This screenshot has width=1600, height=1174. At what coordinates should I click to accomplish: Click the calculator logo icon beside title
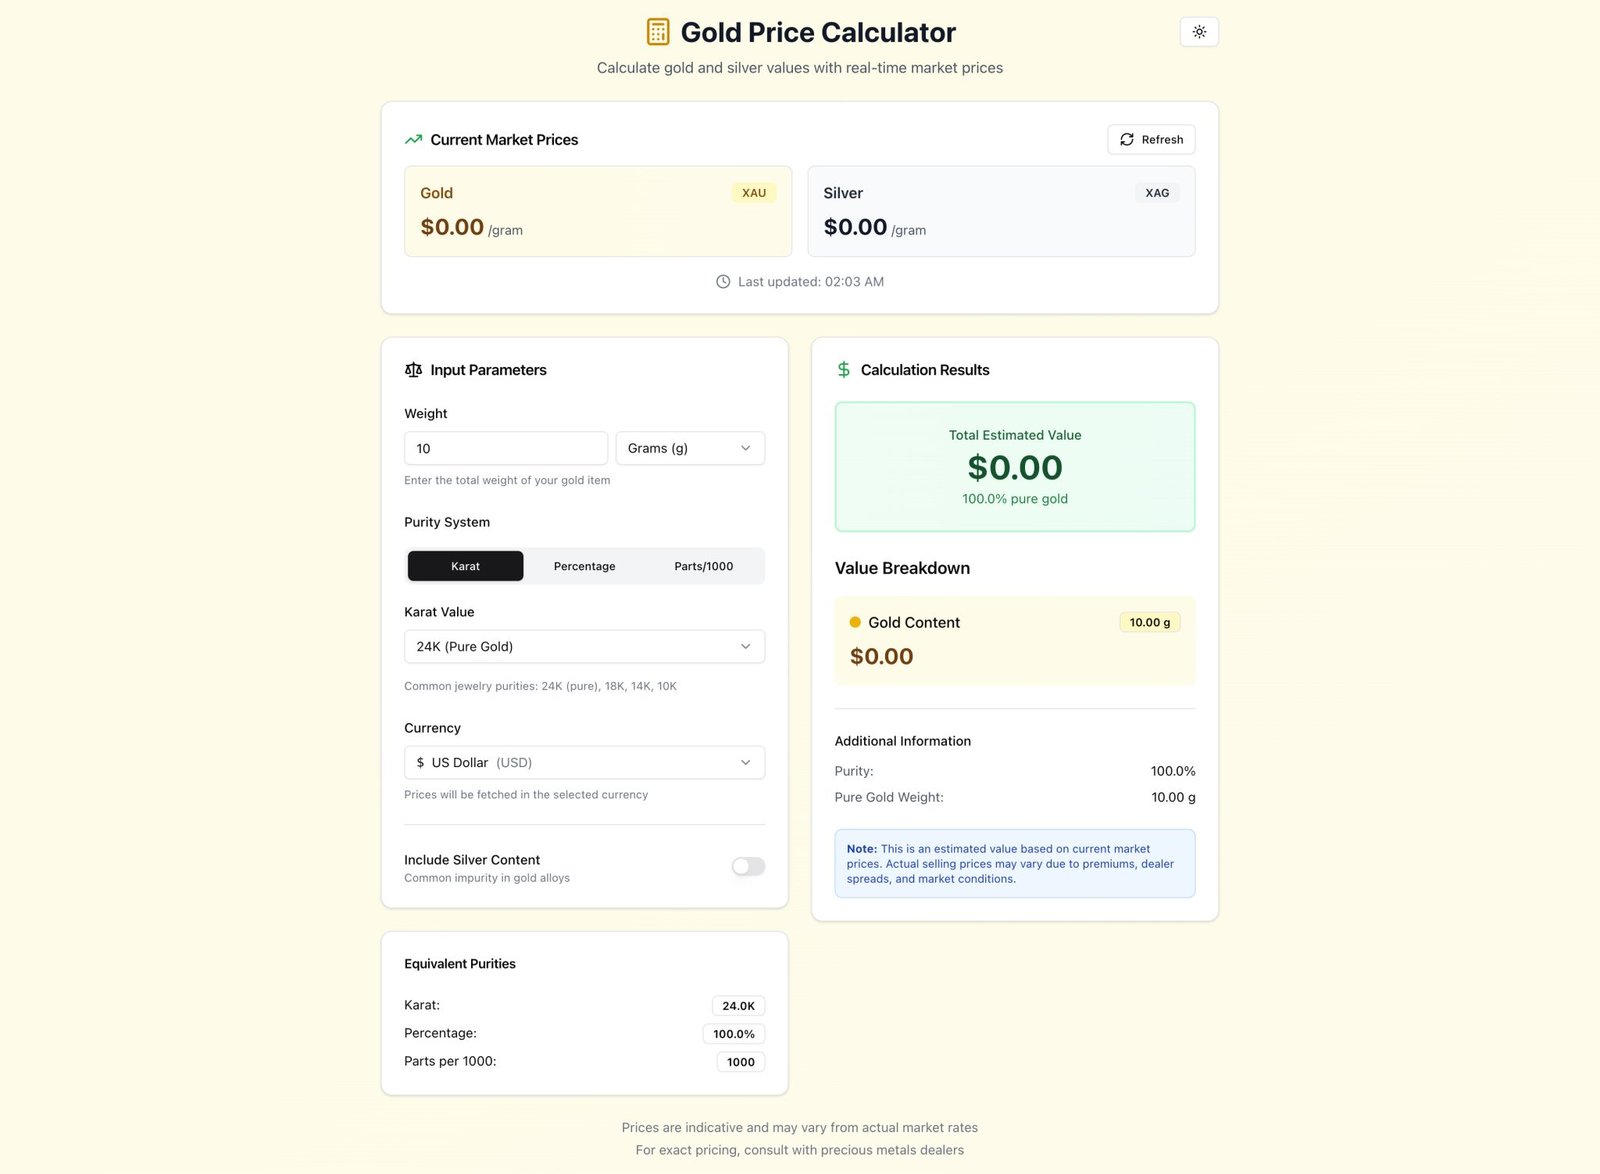[658, 32]
